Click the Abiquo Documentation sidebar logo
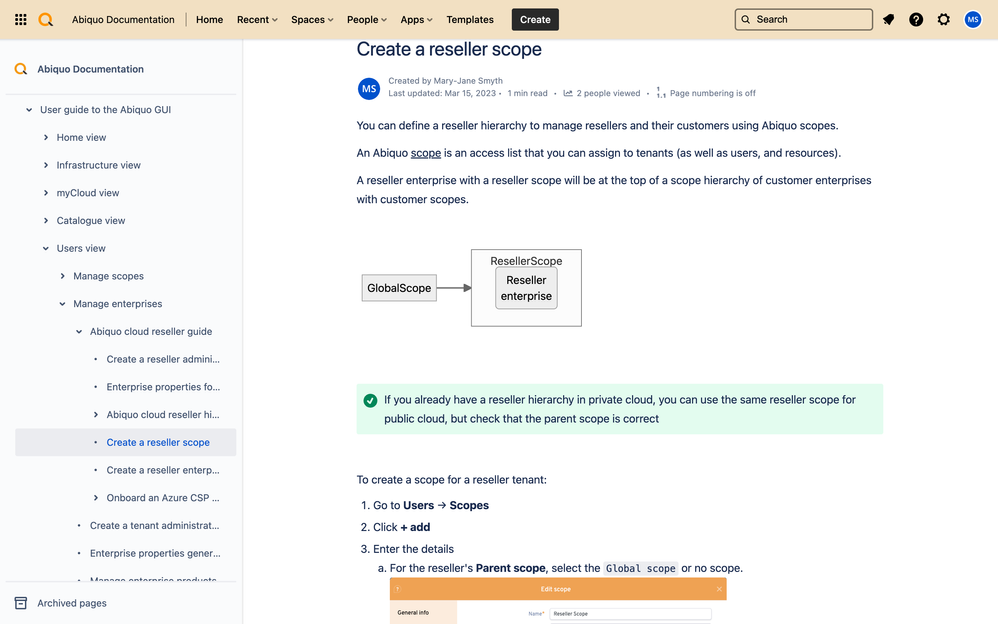Image resolution: width=998 pixels, height=624 pixels. click(x=21, y=69)
